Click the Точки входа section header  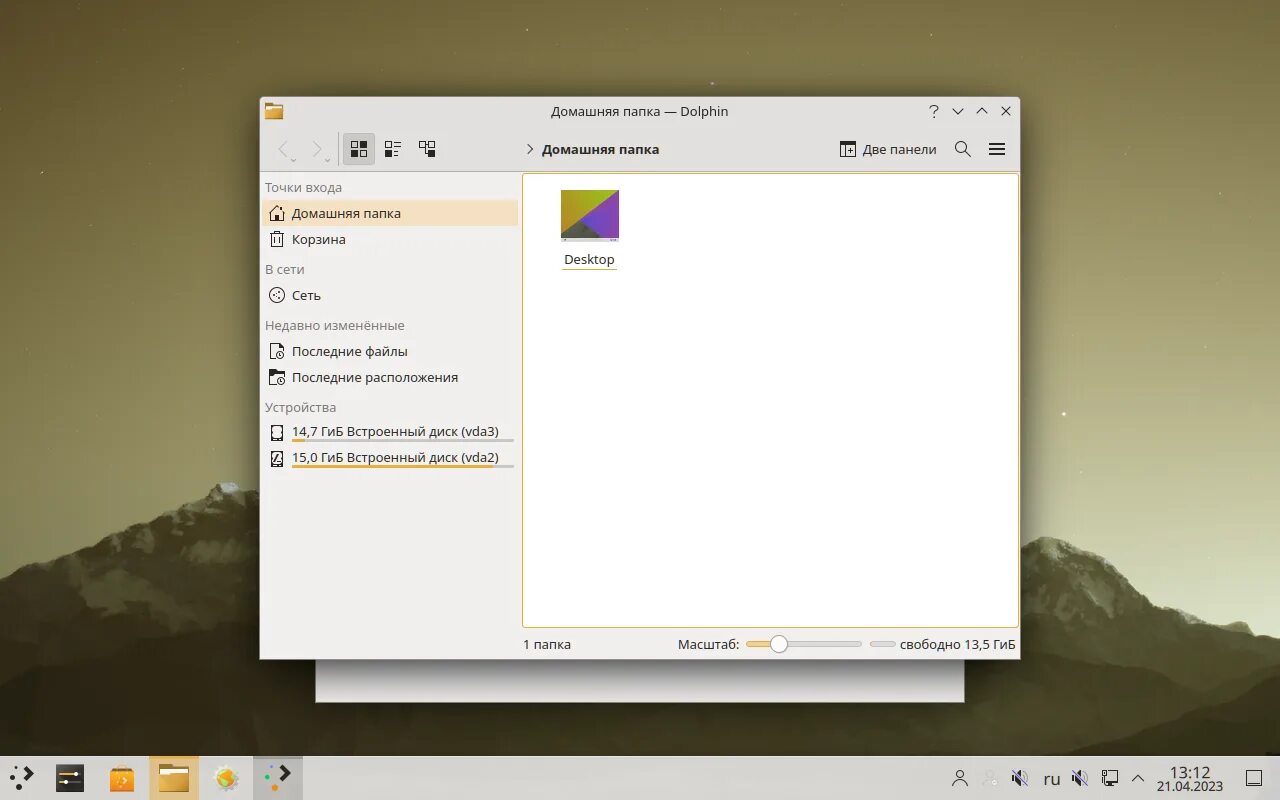point(303,187)
